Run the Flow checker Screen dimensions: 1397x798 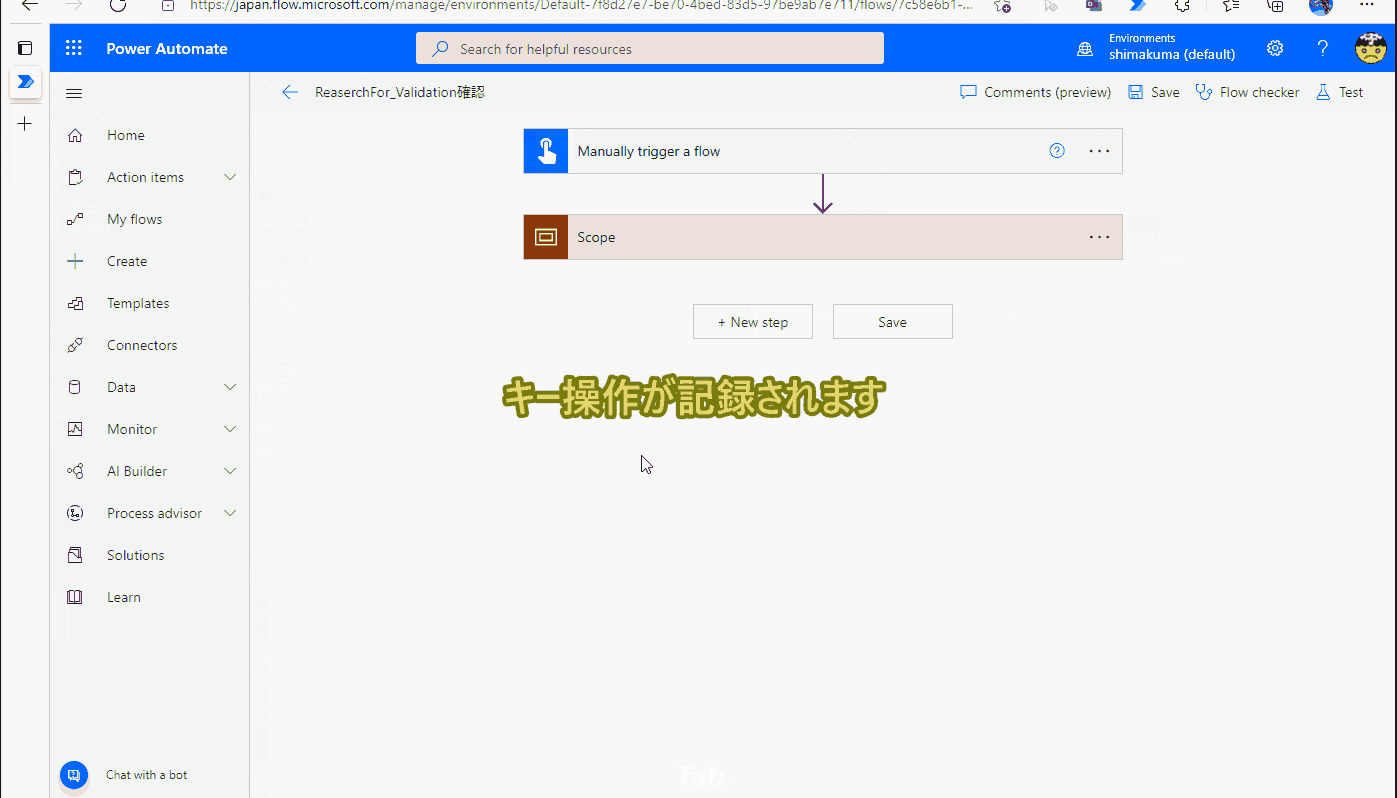1248,92
